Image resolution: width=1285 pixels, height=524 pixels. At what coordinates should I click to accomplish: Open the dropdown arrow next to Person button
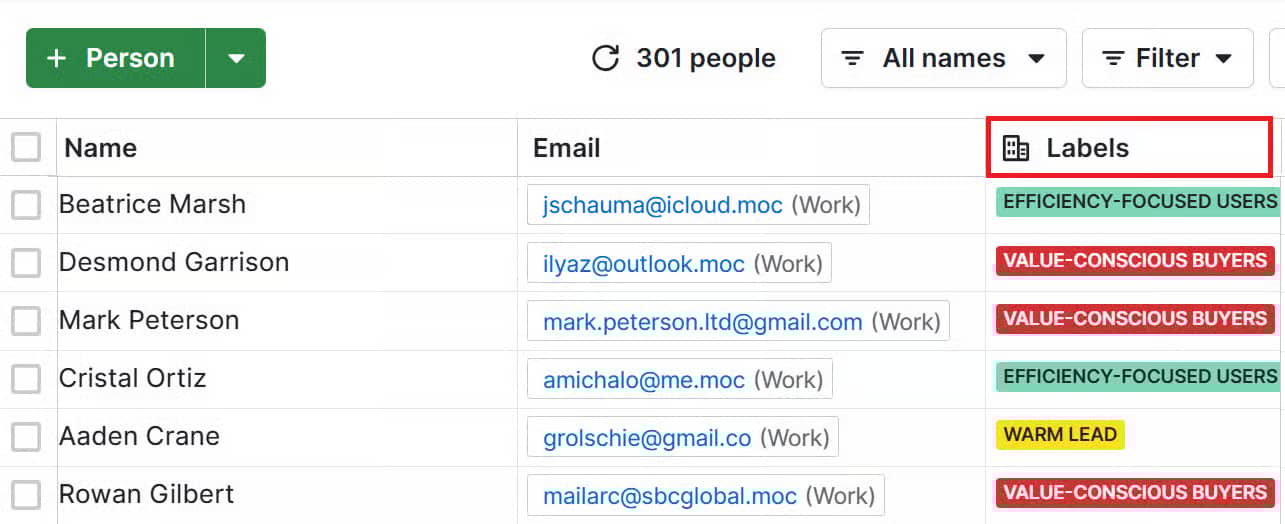click(236, 58)
